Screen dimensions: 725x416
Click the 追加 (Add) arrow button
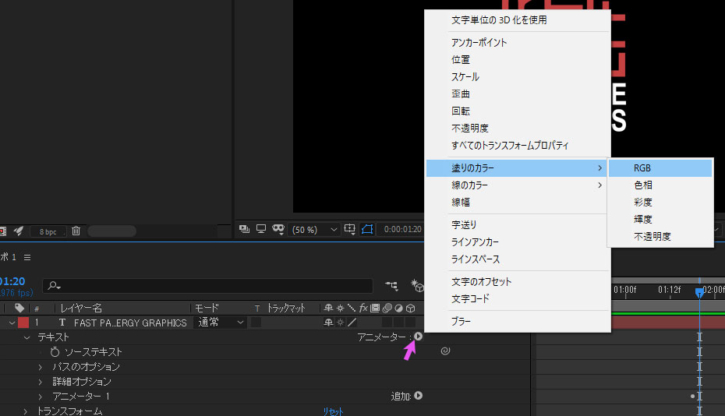click(x=418, y=396)
